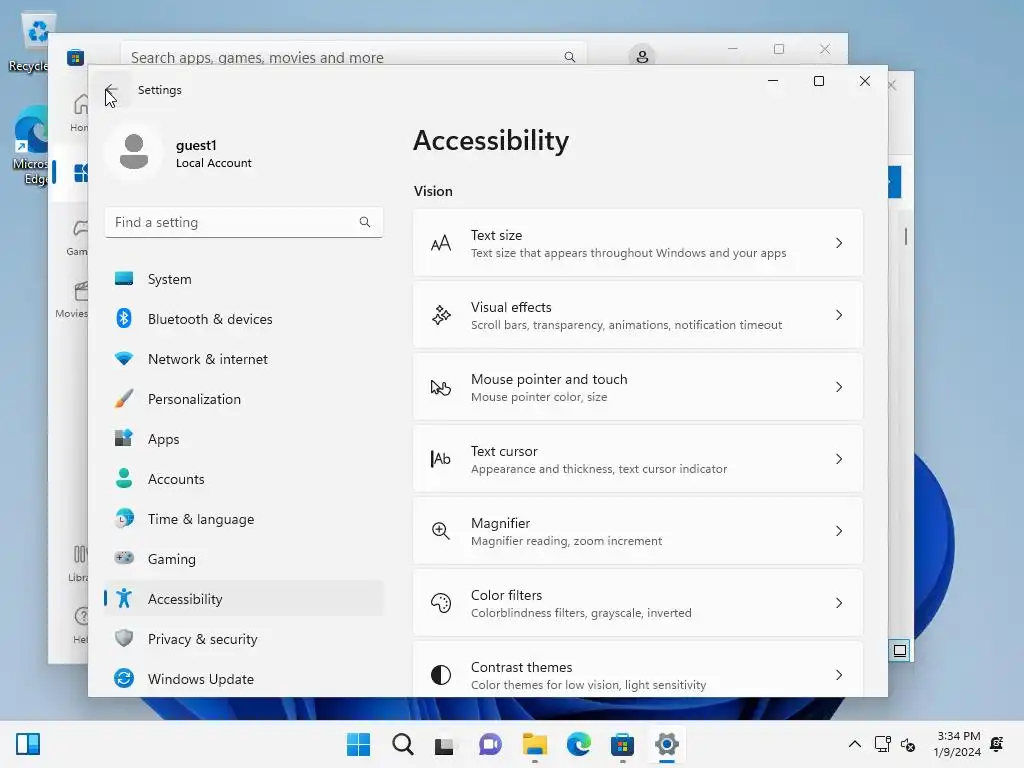1024x768 pixels.
Task: Expand the Magnifier chevron
Action: [x=839, y=531]
